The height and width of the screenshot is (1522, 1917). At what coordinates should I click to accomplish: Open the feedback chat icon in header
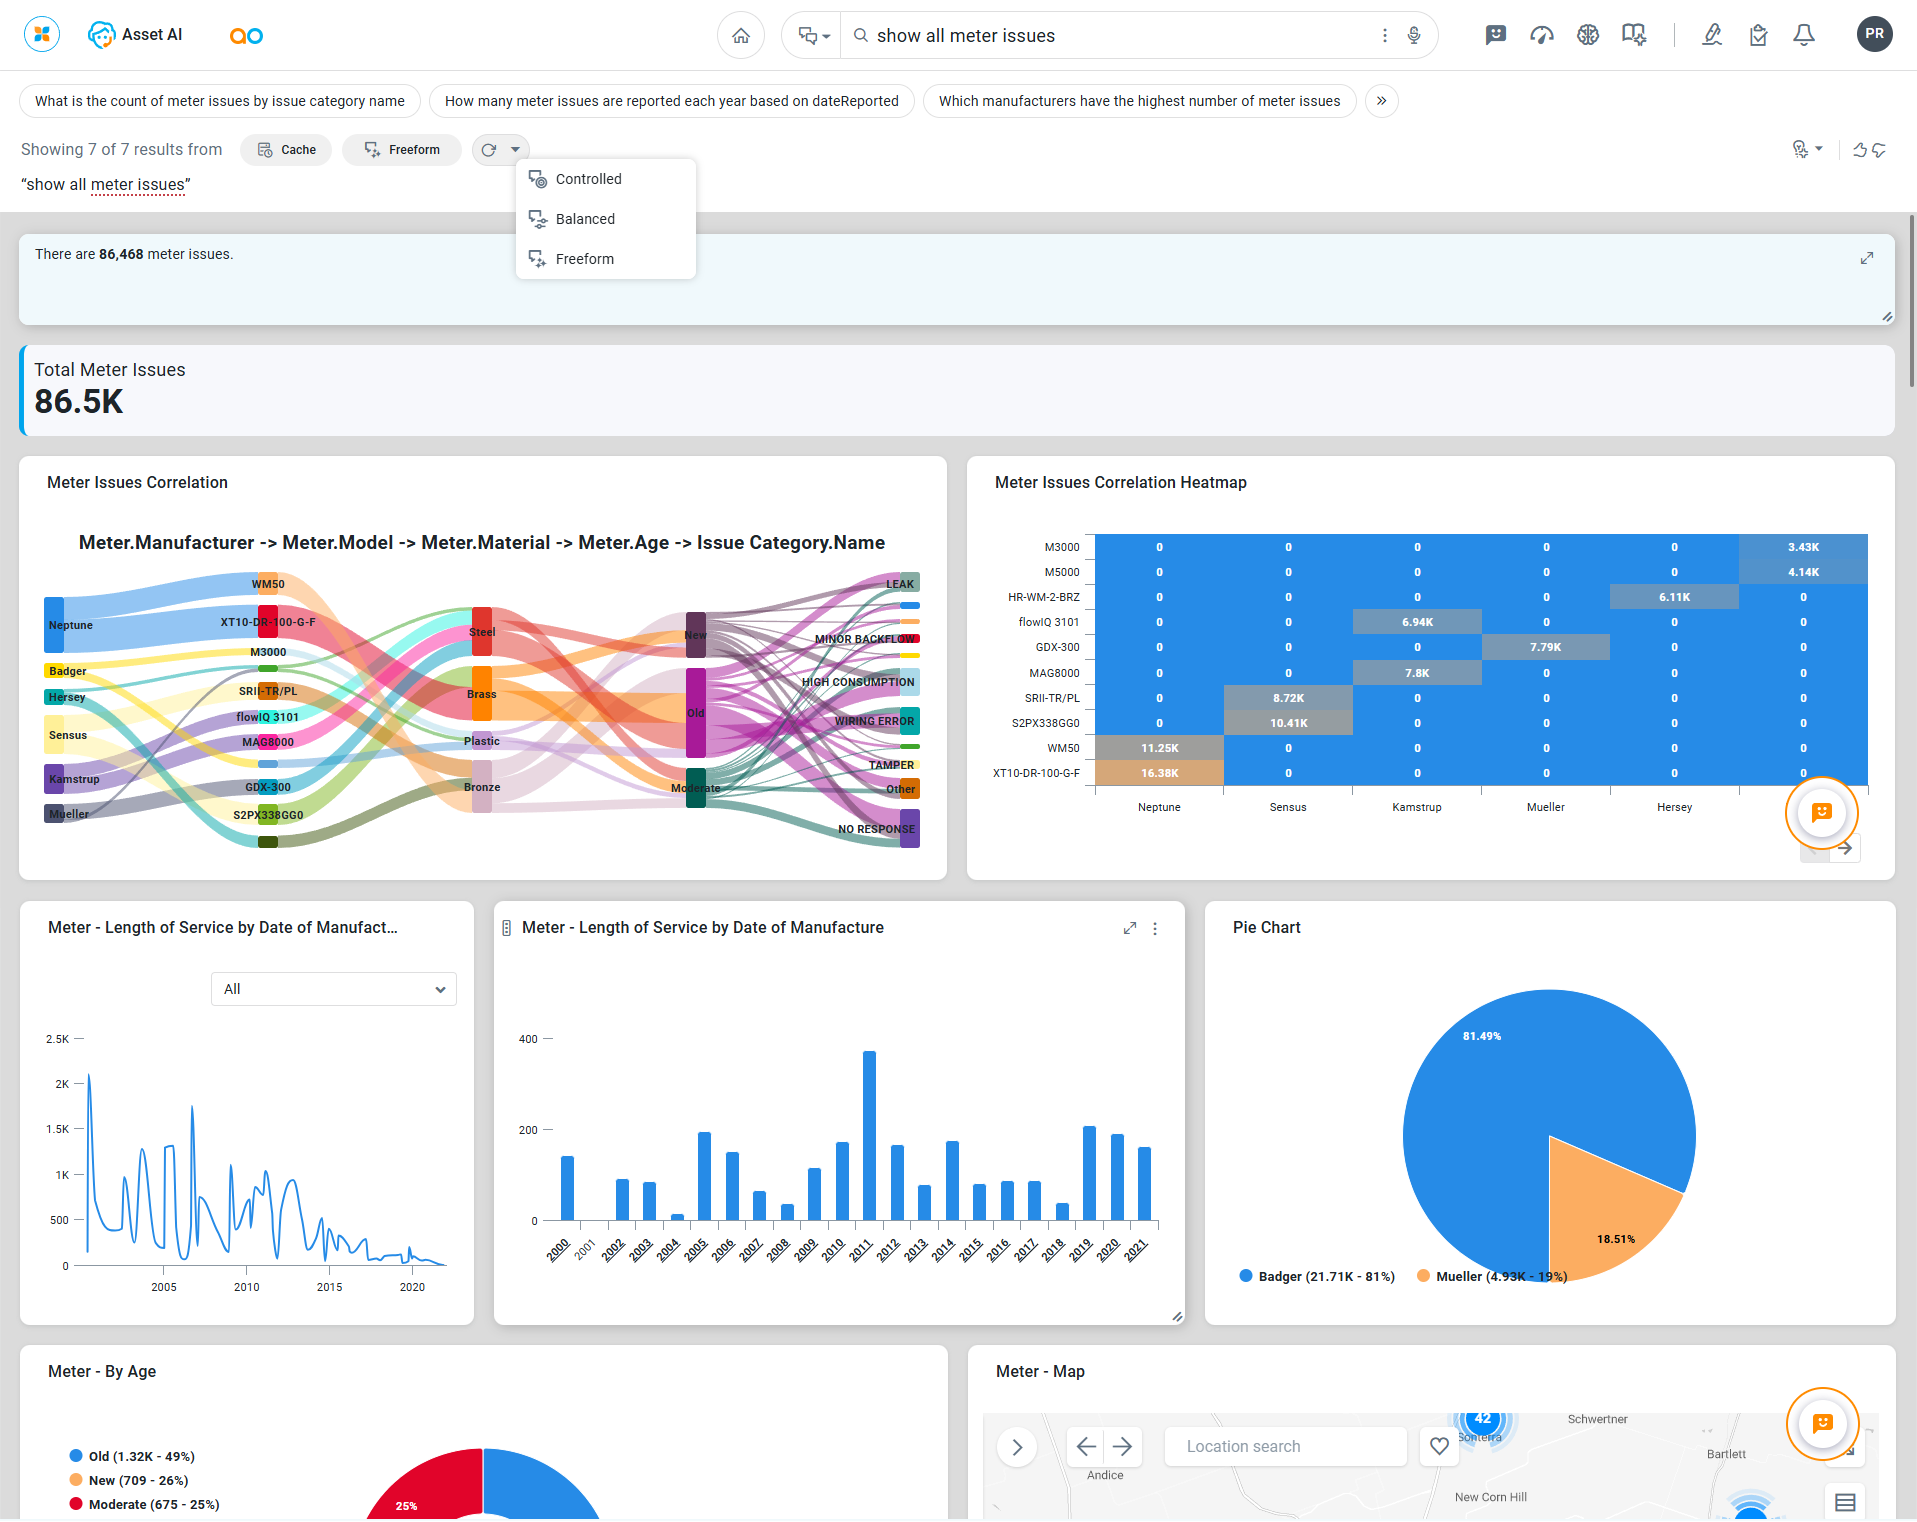coord(1496,36)
